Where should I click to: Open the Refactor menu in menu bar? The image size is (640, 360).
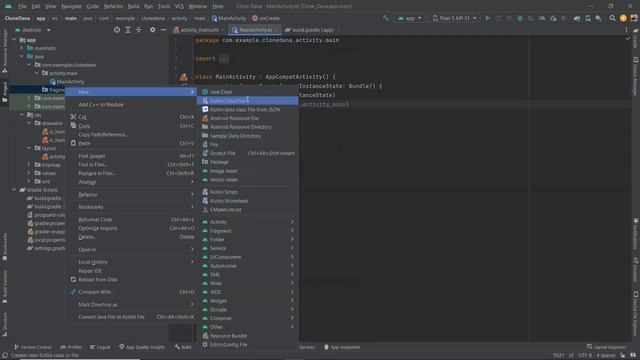pos(113,6)
